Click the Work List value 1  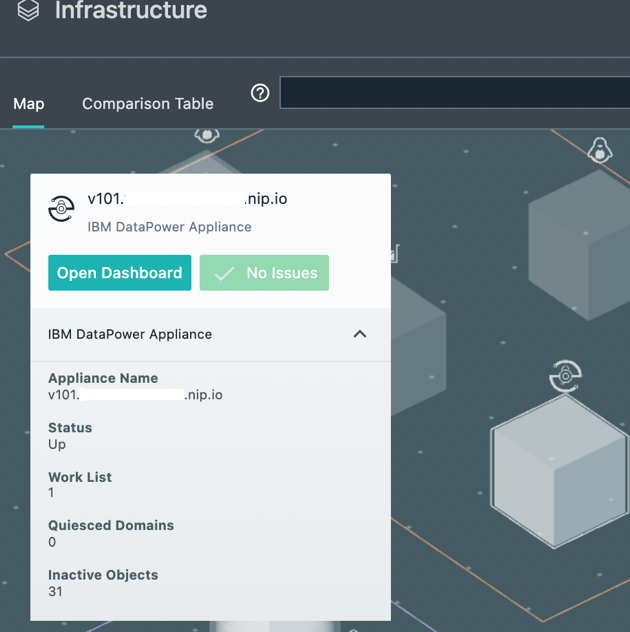coord(51,493)
